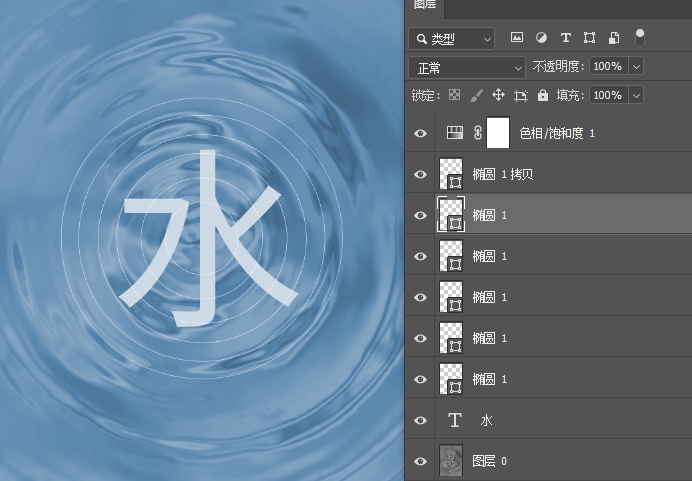Toggle visibility of the selected 椭圆 1 layer
692x481 pixels.
pyautogui.click(x=420, y=215)
